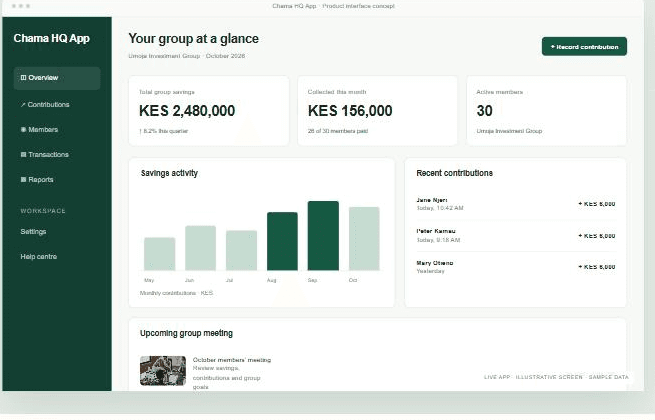This screenshot has height=420, width=655.
Task: Click the Contributions arrow icon
Action: click(x=23, y=105)
